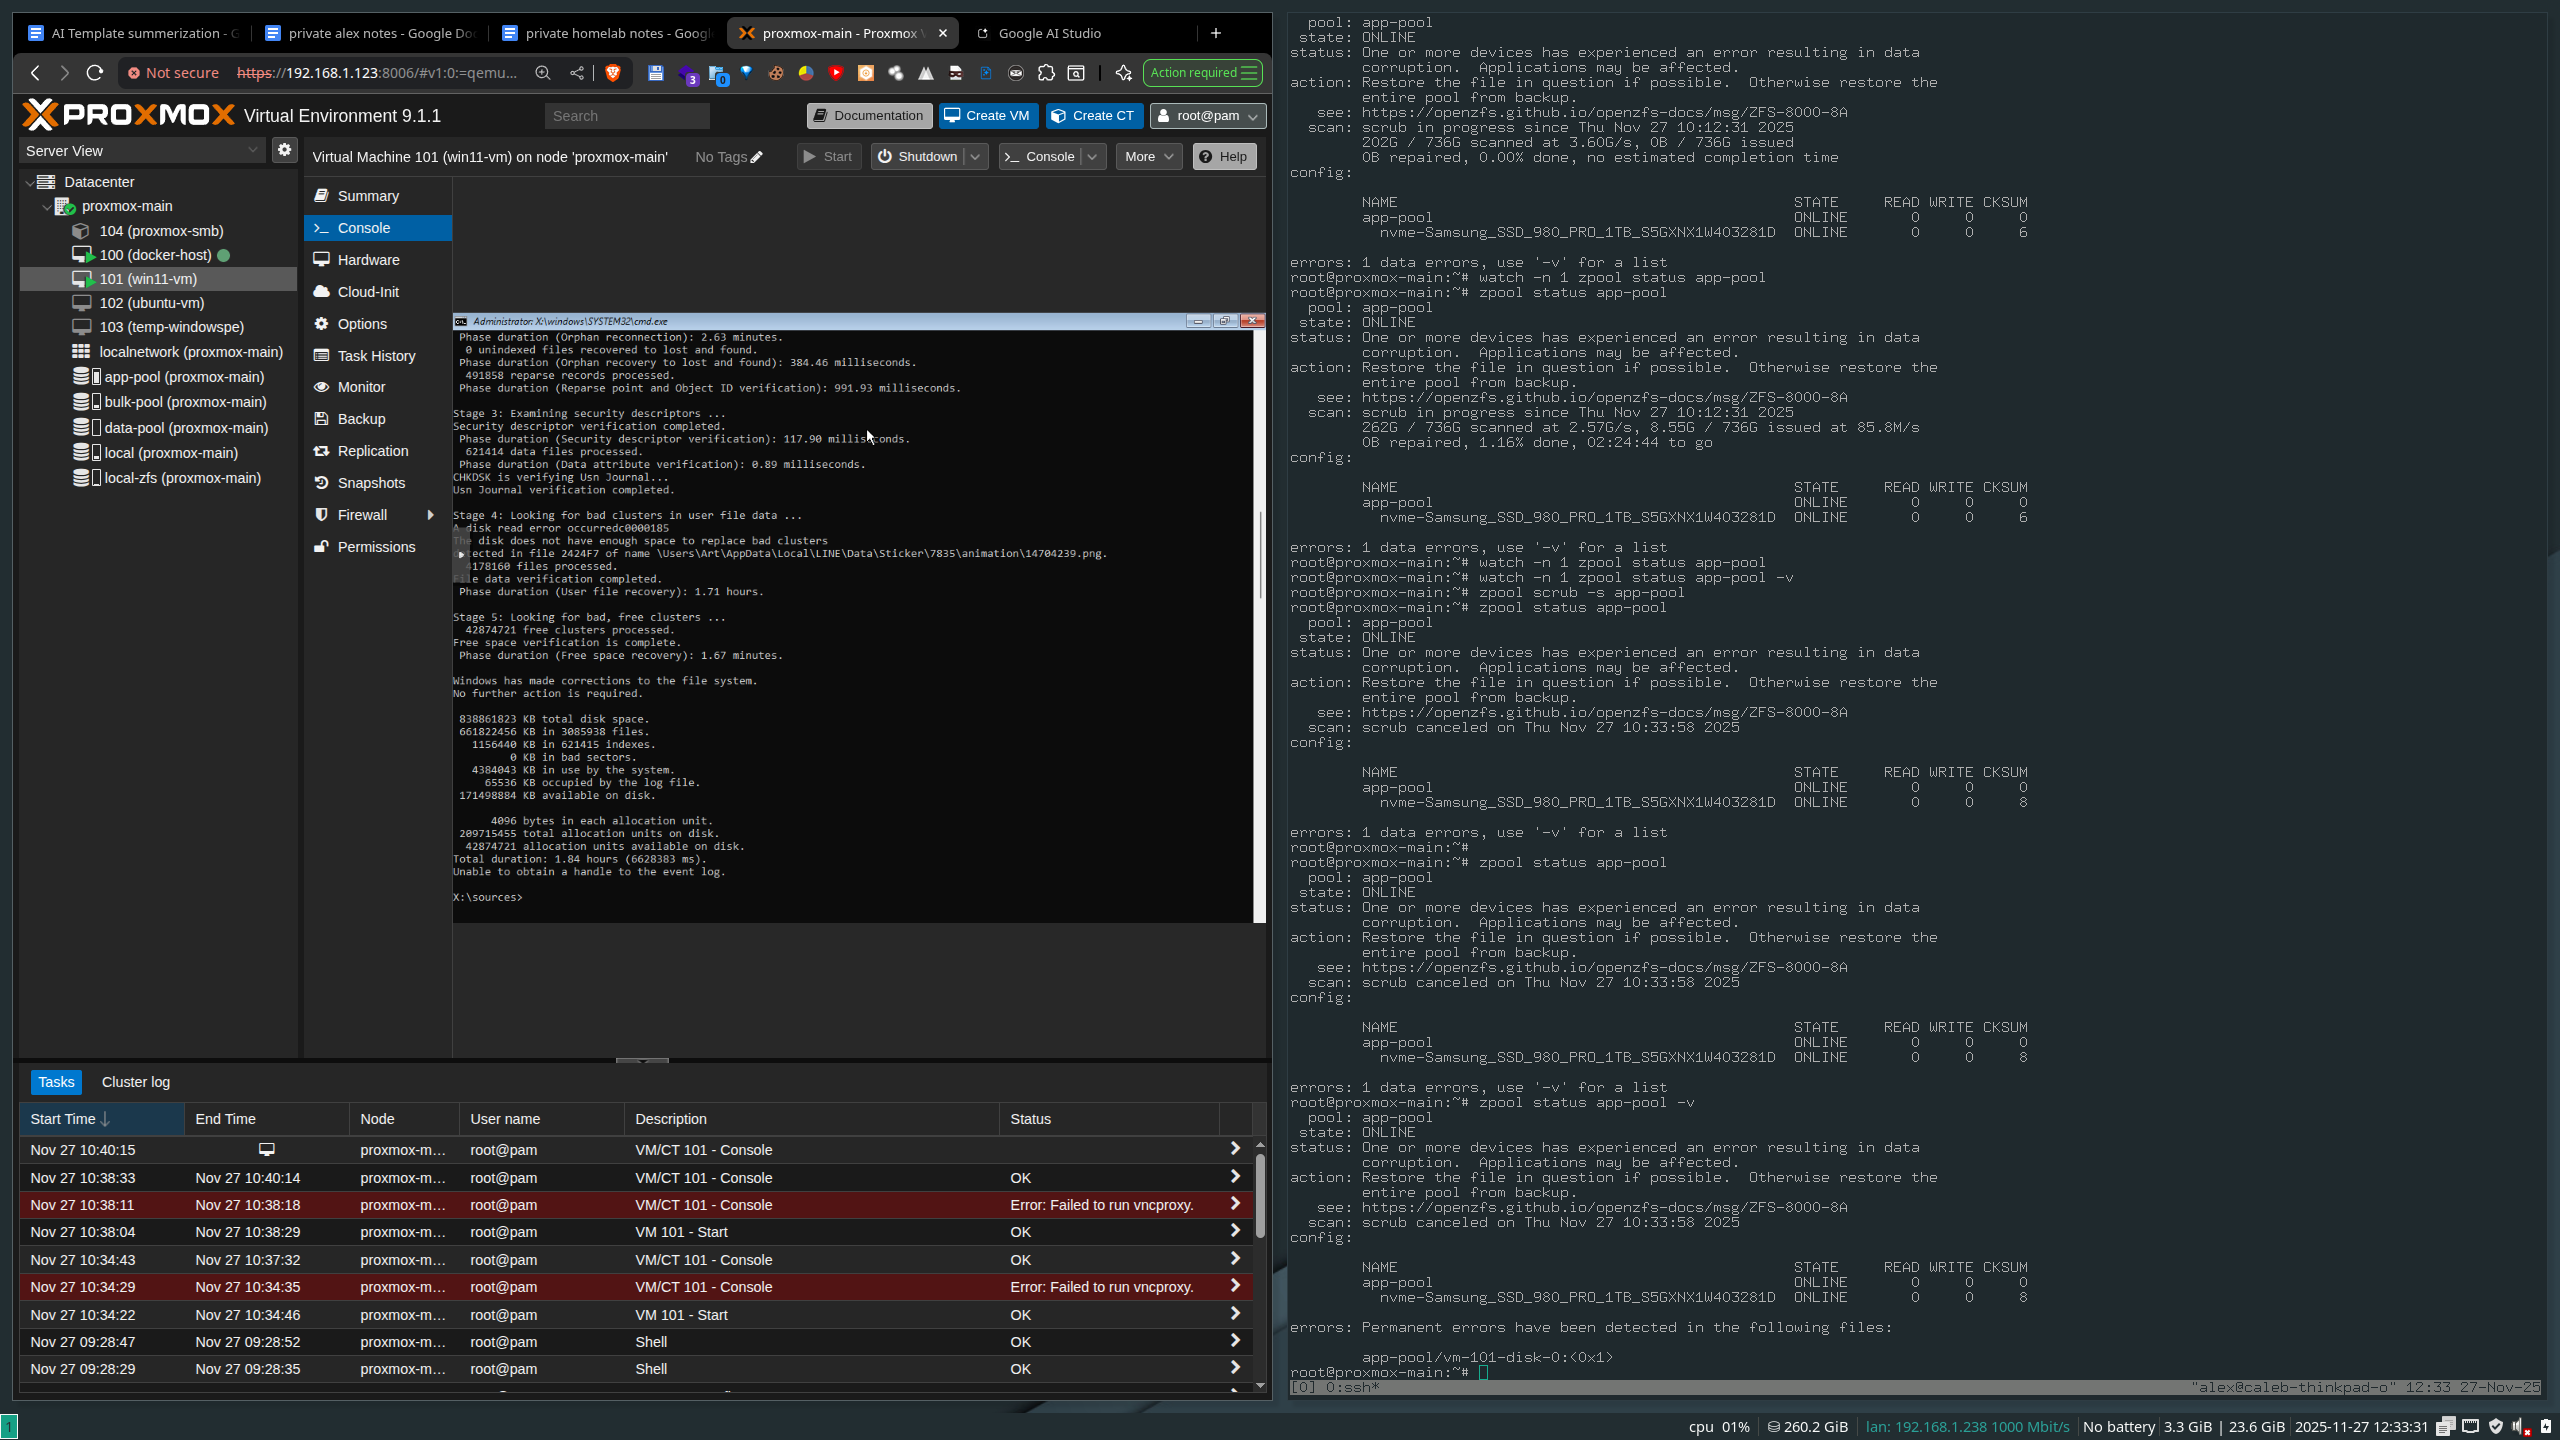Edit tags using the pencil icon
Screen dimensions: 2560x1440
point(757,157)
